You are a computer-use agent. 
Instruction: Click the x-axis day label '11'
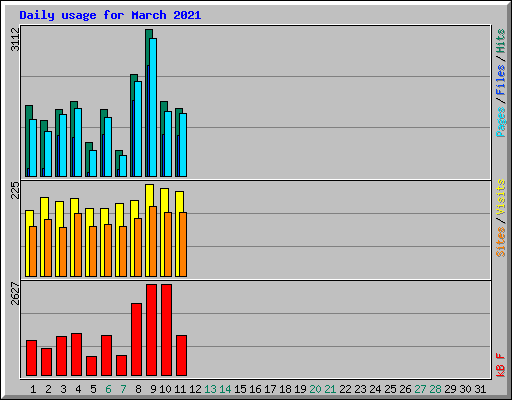coord(180,389)
